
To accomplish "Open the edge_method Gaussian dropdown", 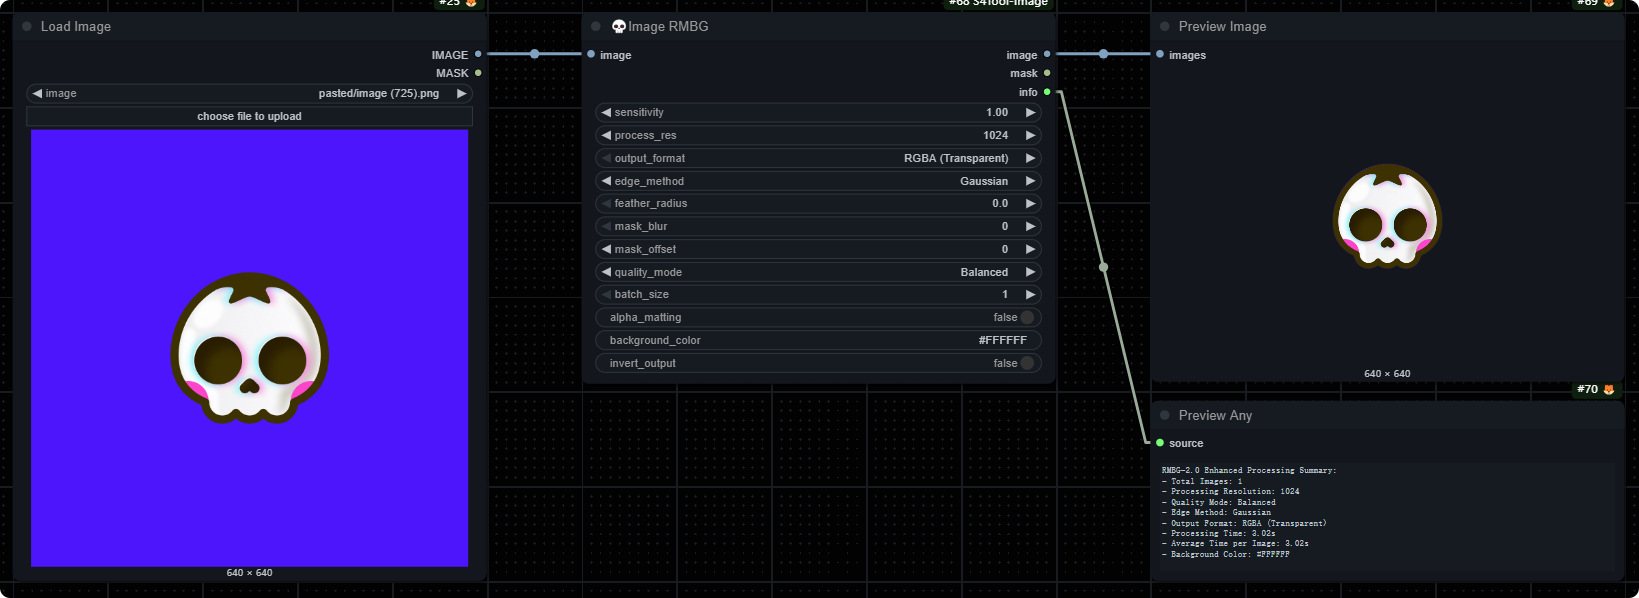I will pyautogui.click(x=818, y=181).
